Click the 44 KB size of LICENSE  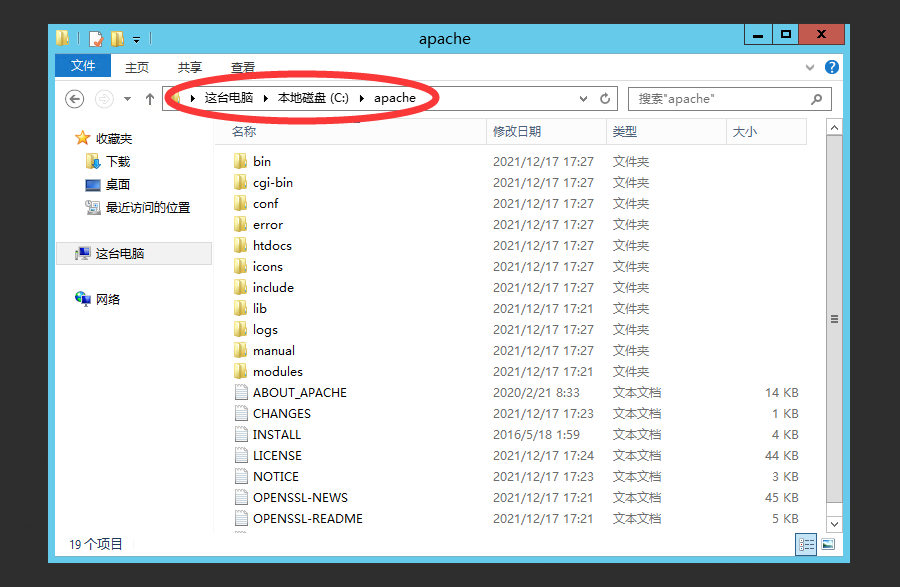click(781, 456)
